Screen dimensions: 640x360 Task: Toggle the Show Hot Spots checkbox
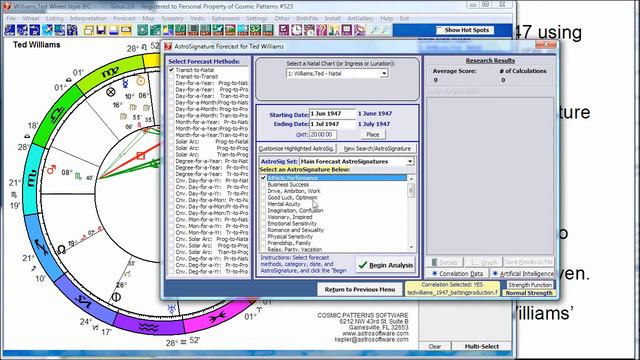(x=440, y=30)
